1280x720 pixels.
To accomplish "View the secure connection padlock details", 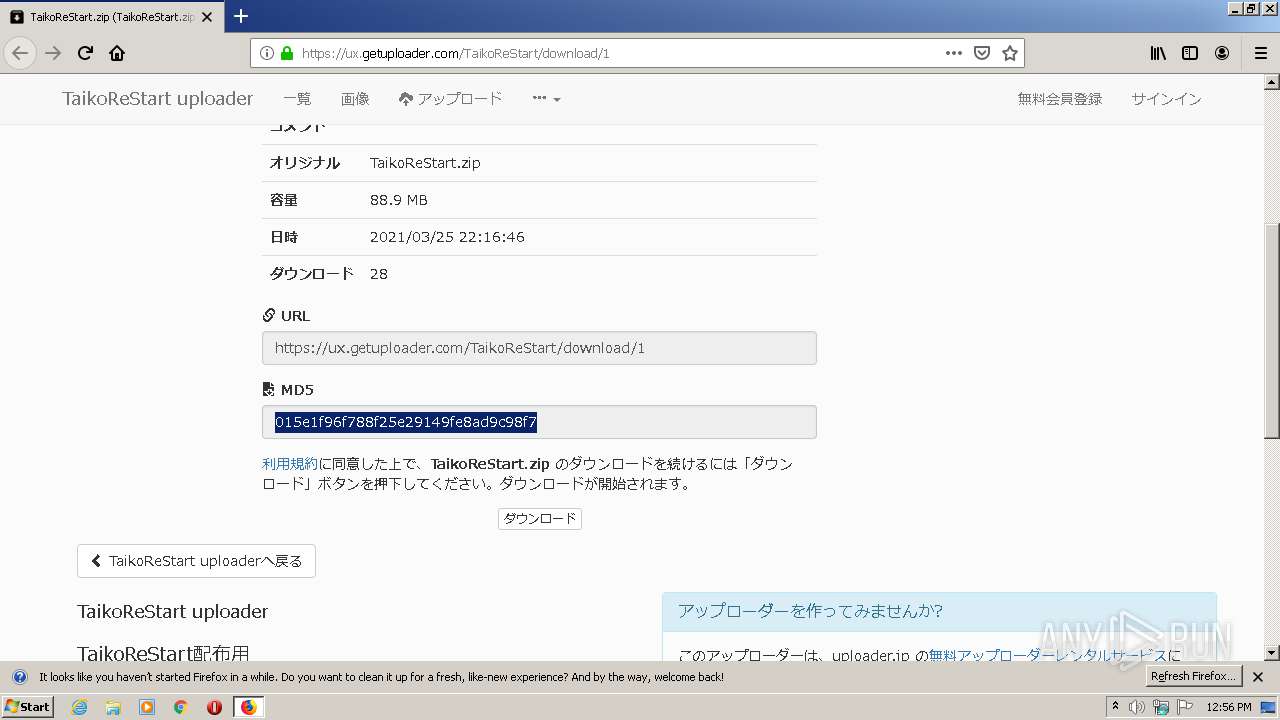I will [287, 53].
